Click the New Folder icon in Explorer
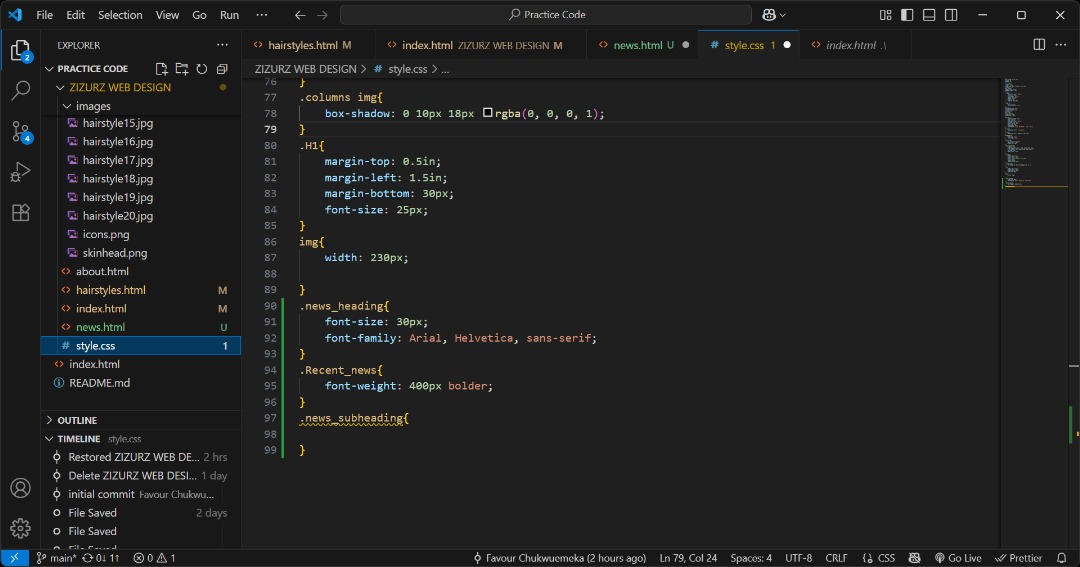This screenshot has width=1080, height=567. 182,69
